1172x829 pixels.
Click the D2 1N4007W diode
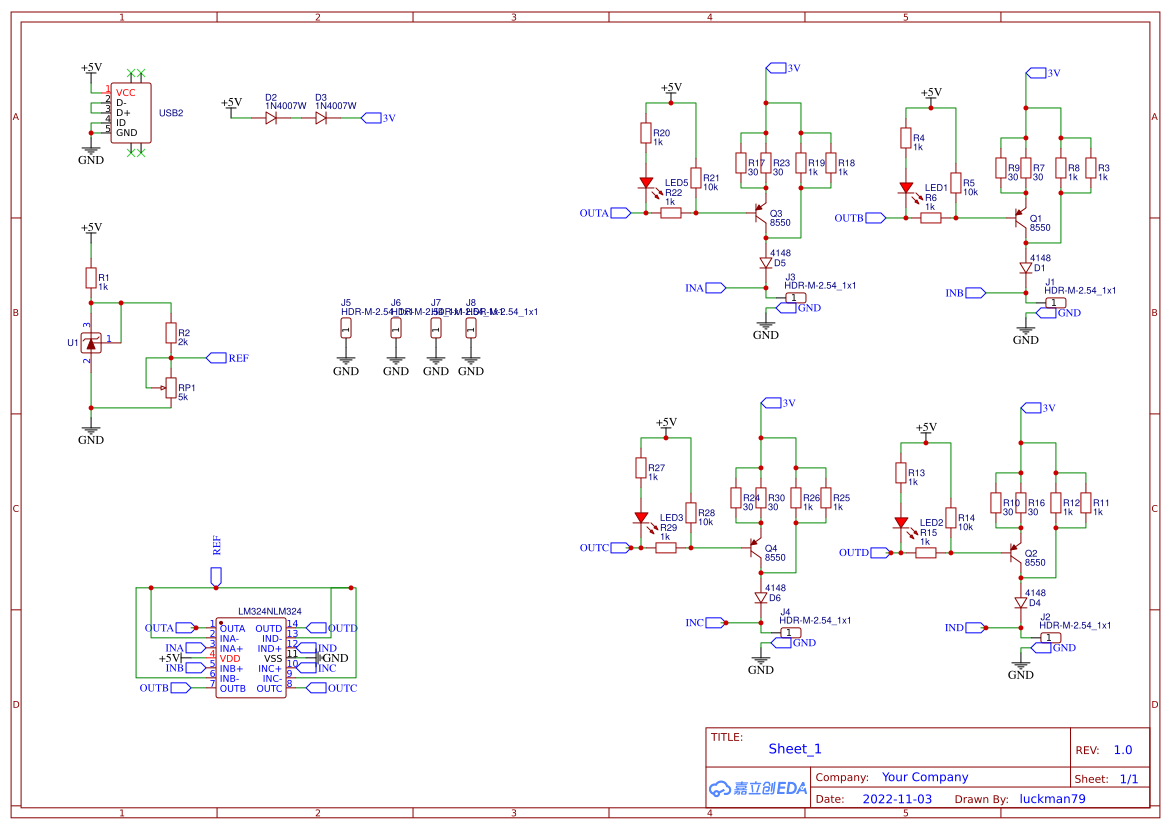click(x=271, y=118)
